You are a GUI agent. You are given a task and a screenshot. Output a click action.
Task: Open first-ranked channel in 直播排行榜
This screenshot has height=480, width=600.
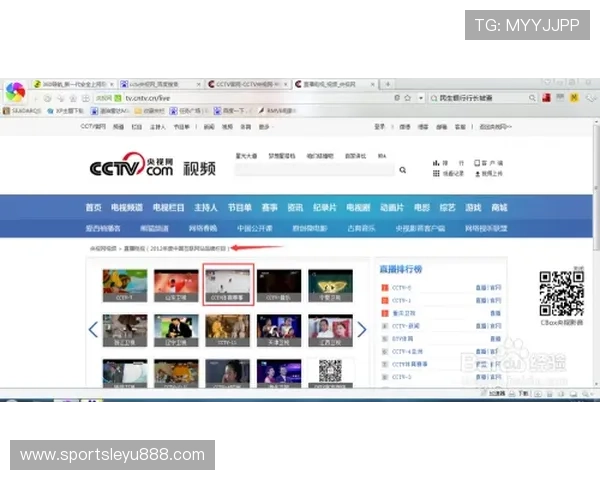402,287
